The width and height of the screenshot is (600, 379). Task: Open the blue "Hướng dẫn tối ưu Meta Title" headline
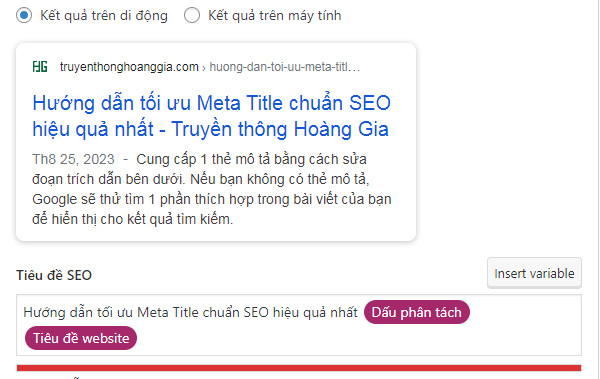pyautogui.click(x=211, y=116)
